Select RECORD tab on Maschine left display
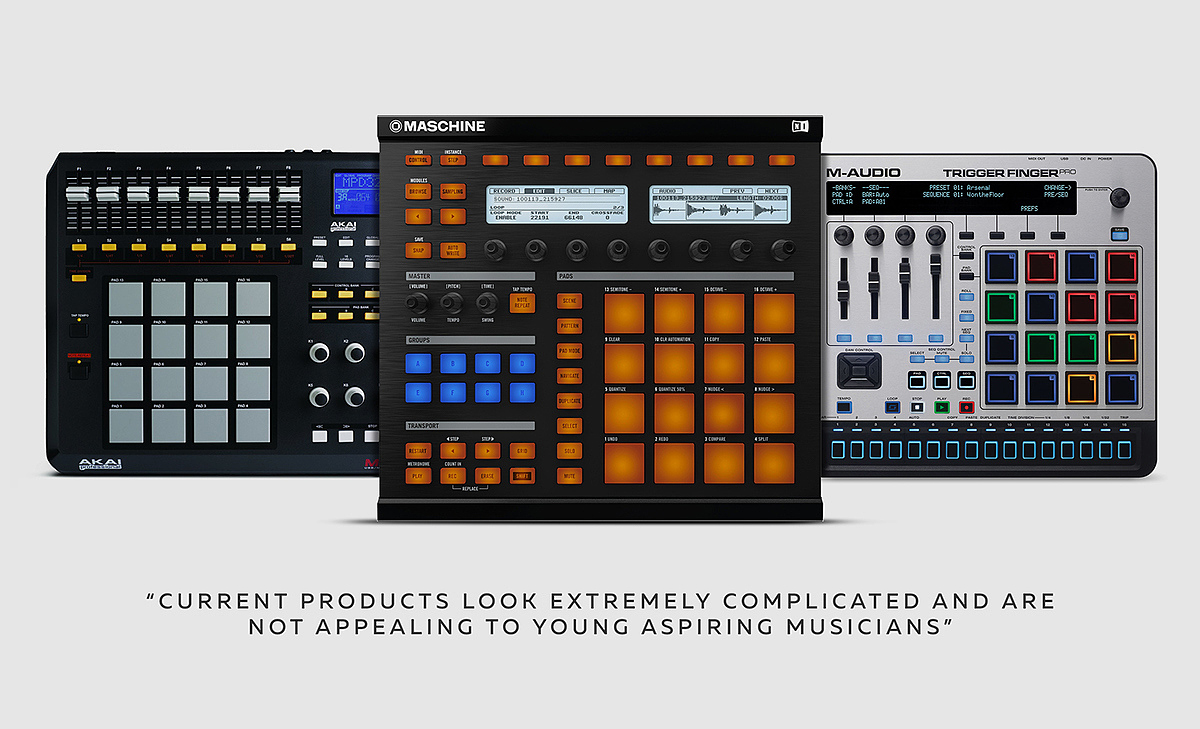This screenshot has height=729, width=1200. coord(505,190)
